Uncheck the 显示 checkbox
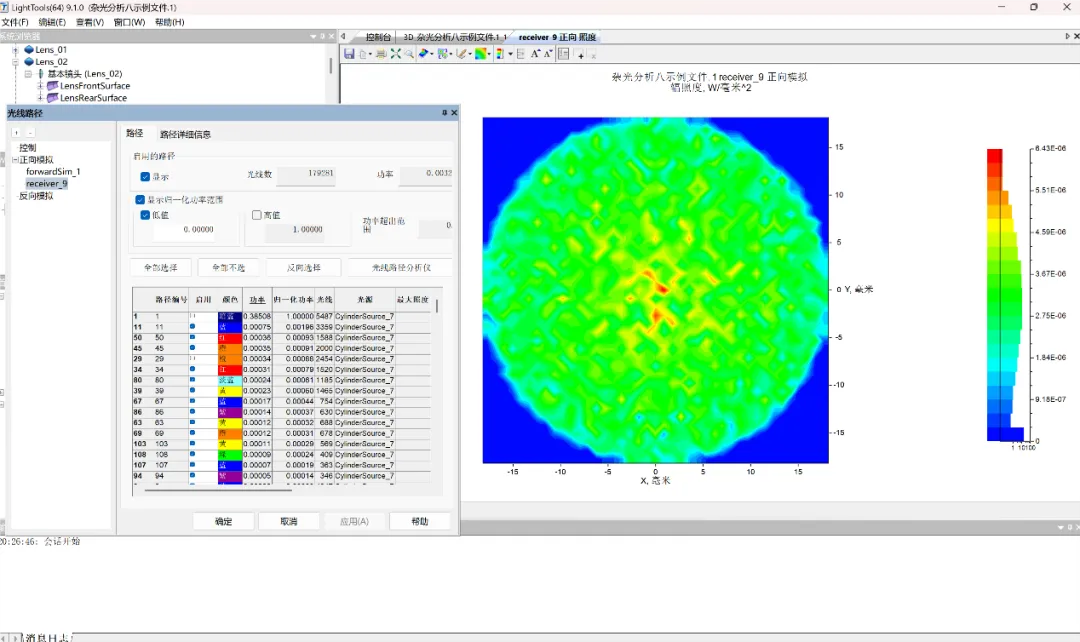The height and width of the screenshot is (642, 1080). click(145, 176)
